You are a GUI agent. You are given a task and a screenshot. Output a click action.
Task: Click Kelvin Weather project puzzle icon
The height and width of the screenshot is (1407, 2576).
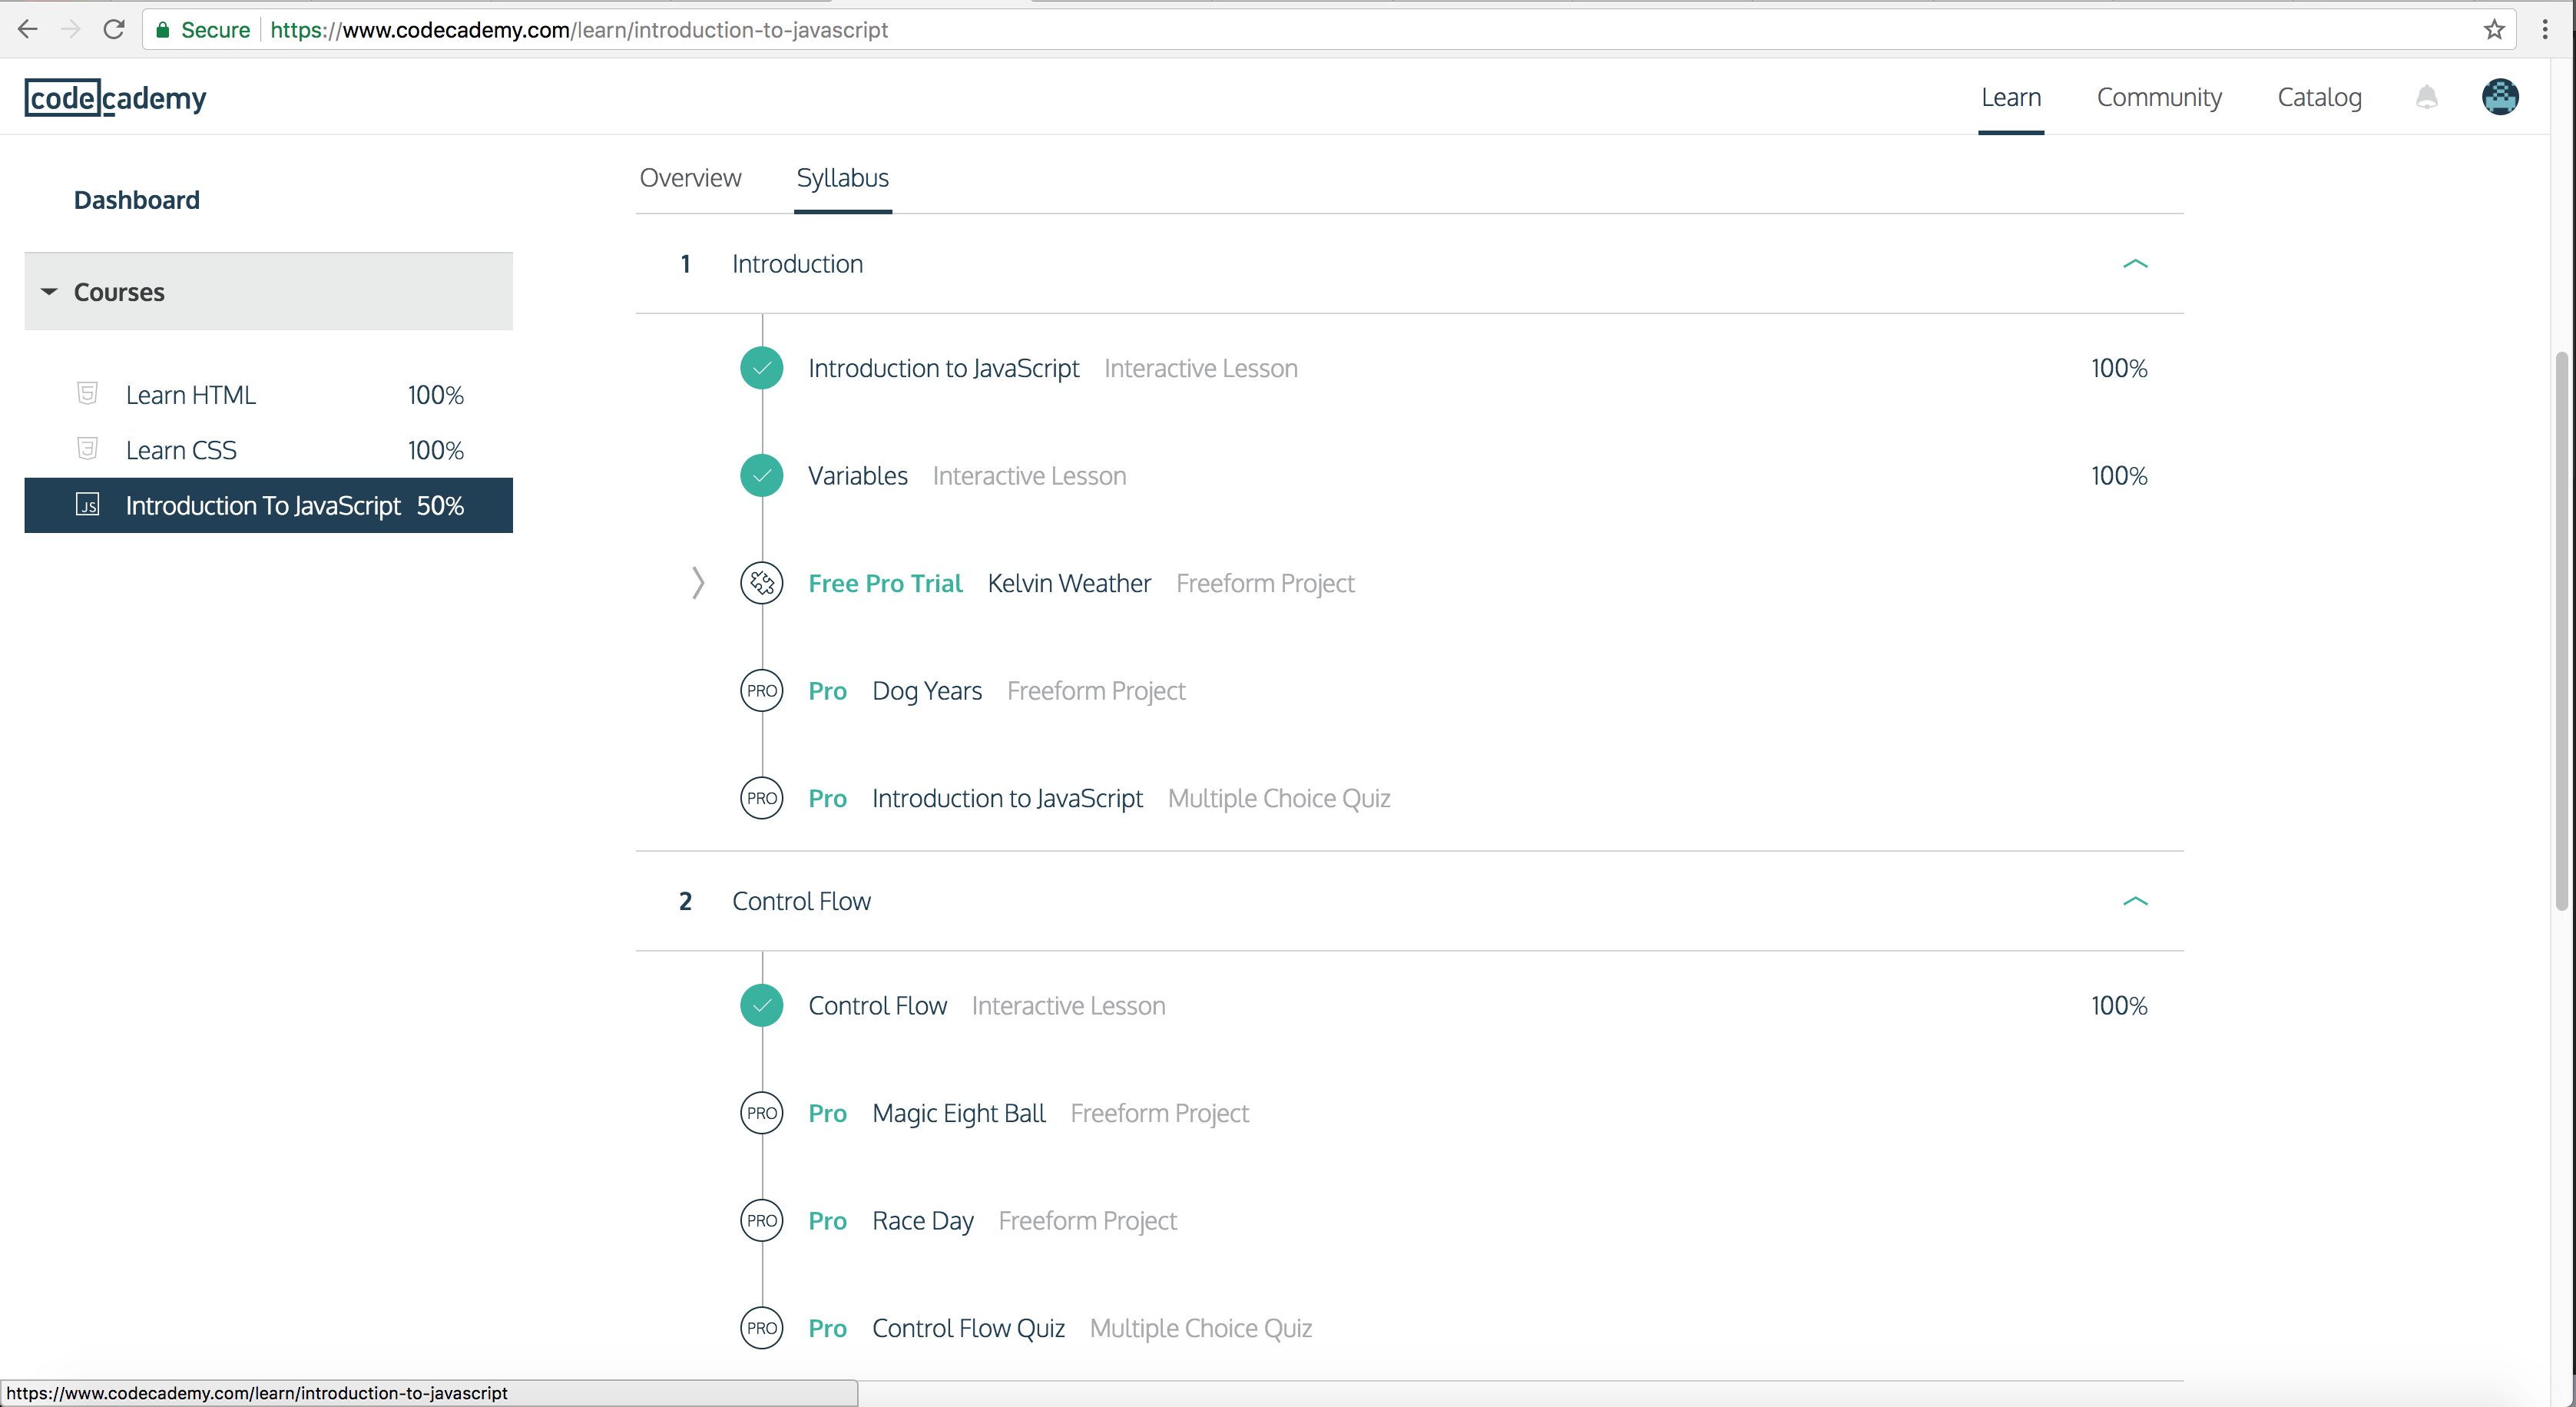tap(762, 583)
